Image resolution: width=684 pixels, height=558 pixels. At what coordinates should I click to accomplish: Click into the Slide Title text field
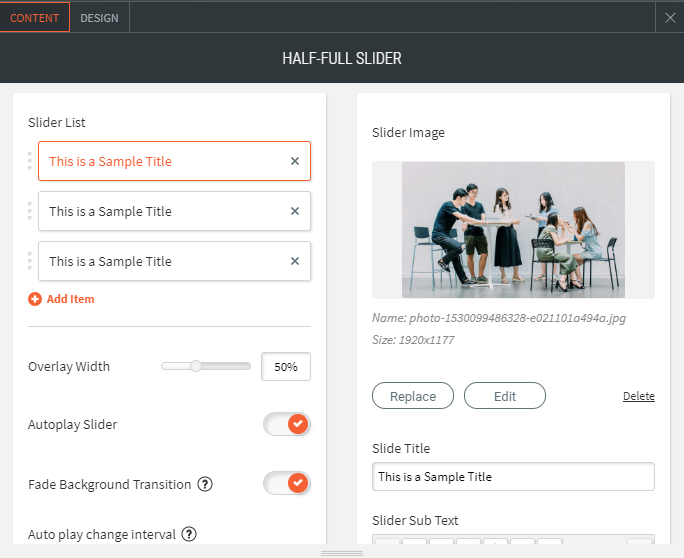513,477
